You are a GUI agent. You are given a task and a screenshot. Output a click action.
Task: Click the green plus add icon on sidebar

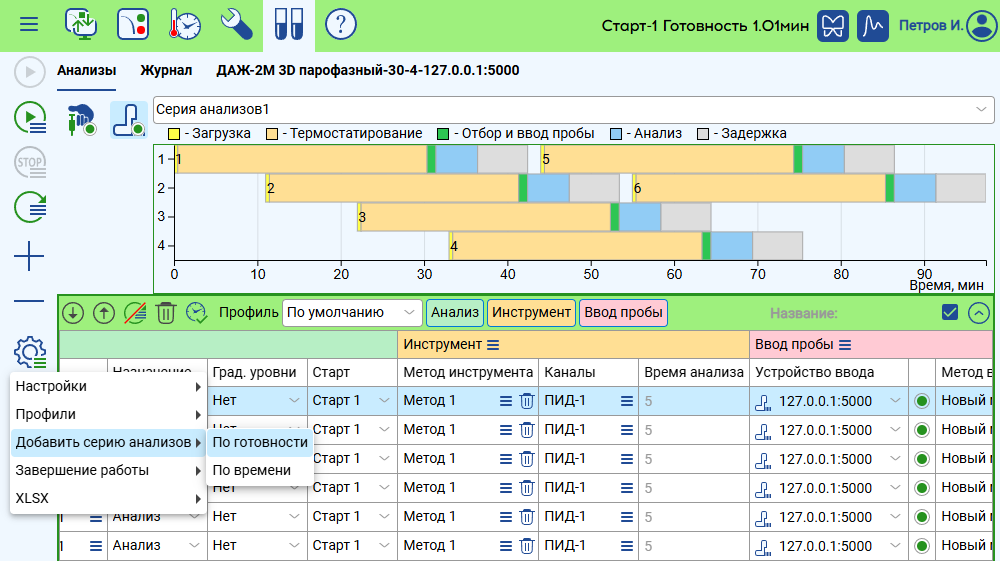29,257
